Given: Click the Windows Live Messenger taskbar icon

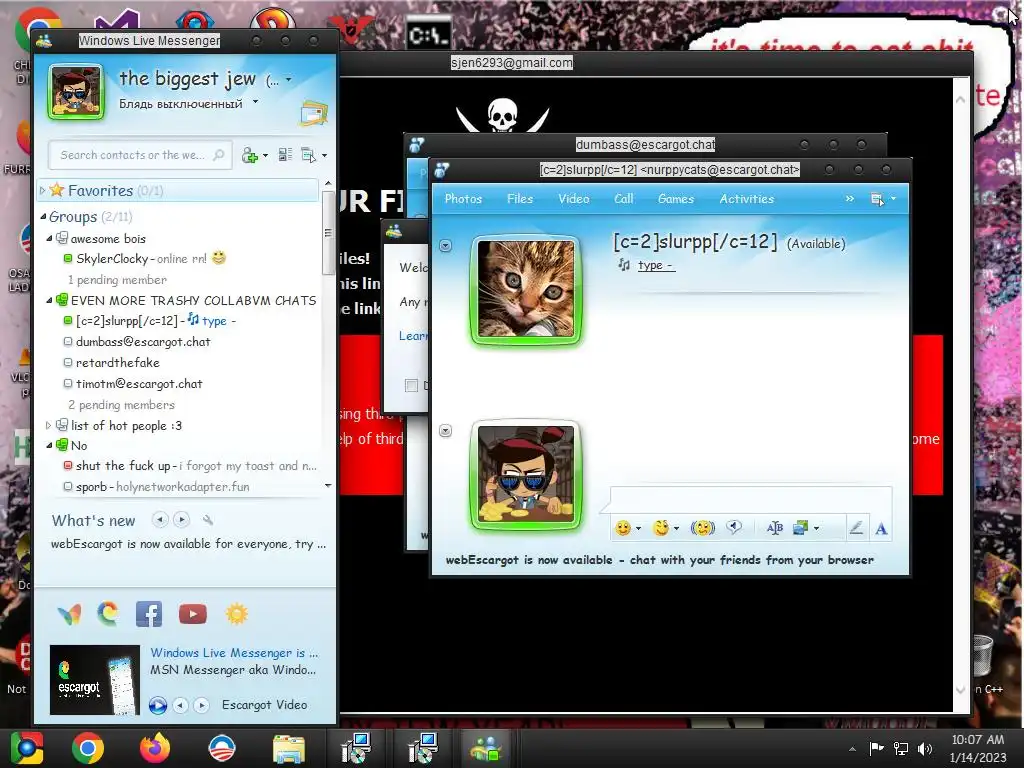Looking at the screenshot, I should pyautogui.click(x=485, y=748).
